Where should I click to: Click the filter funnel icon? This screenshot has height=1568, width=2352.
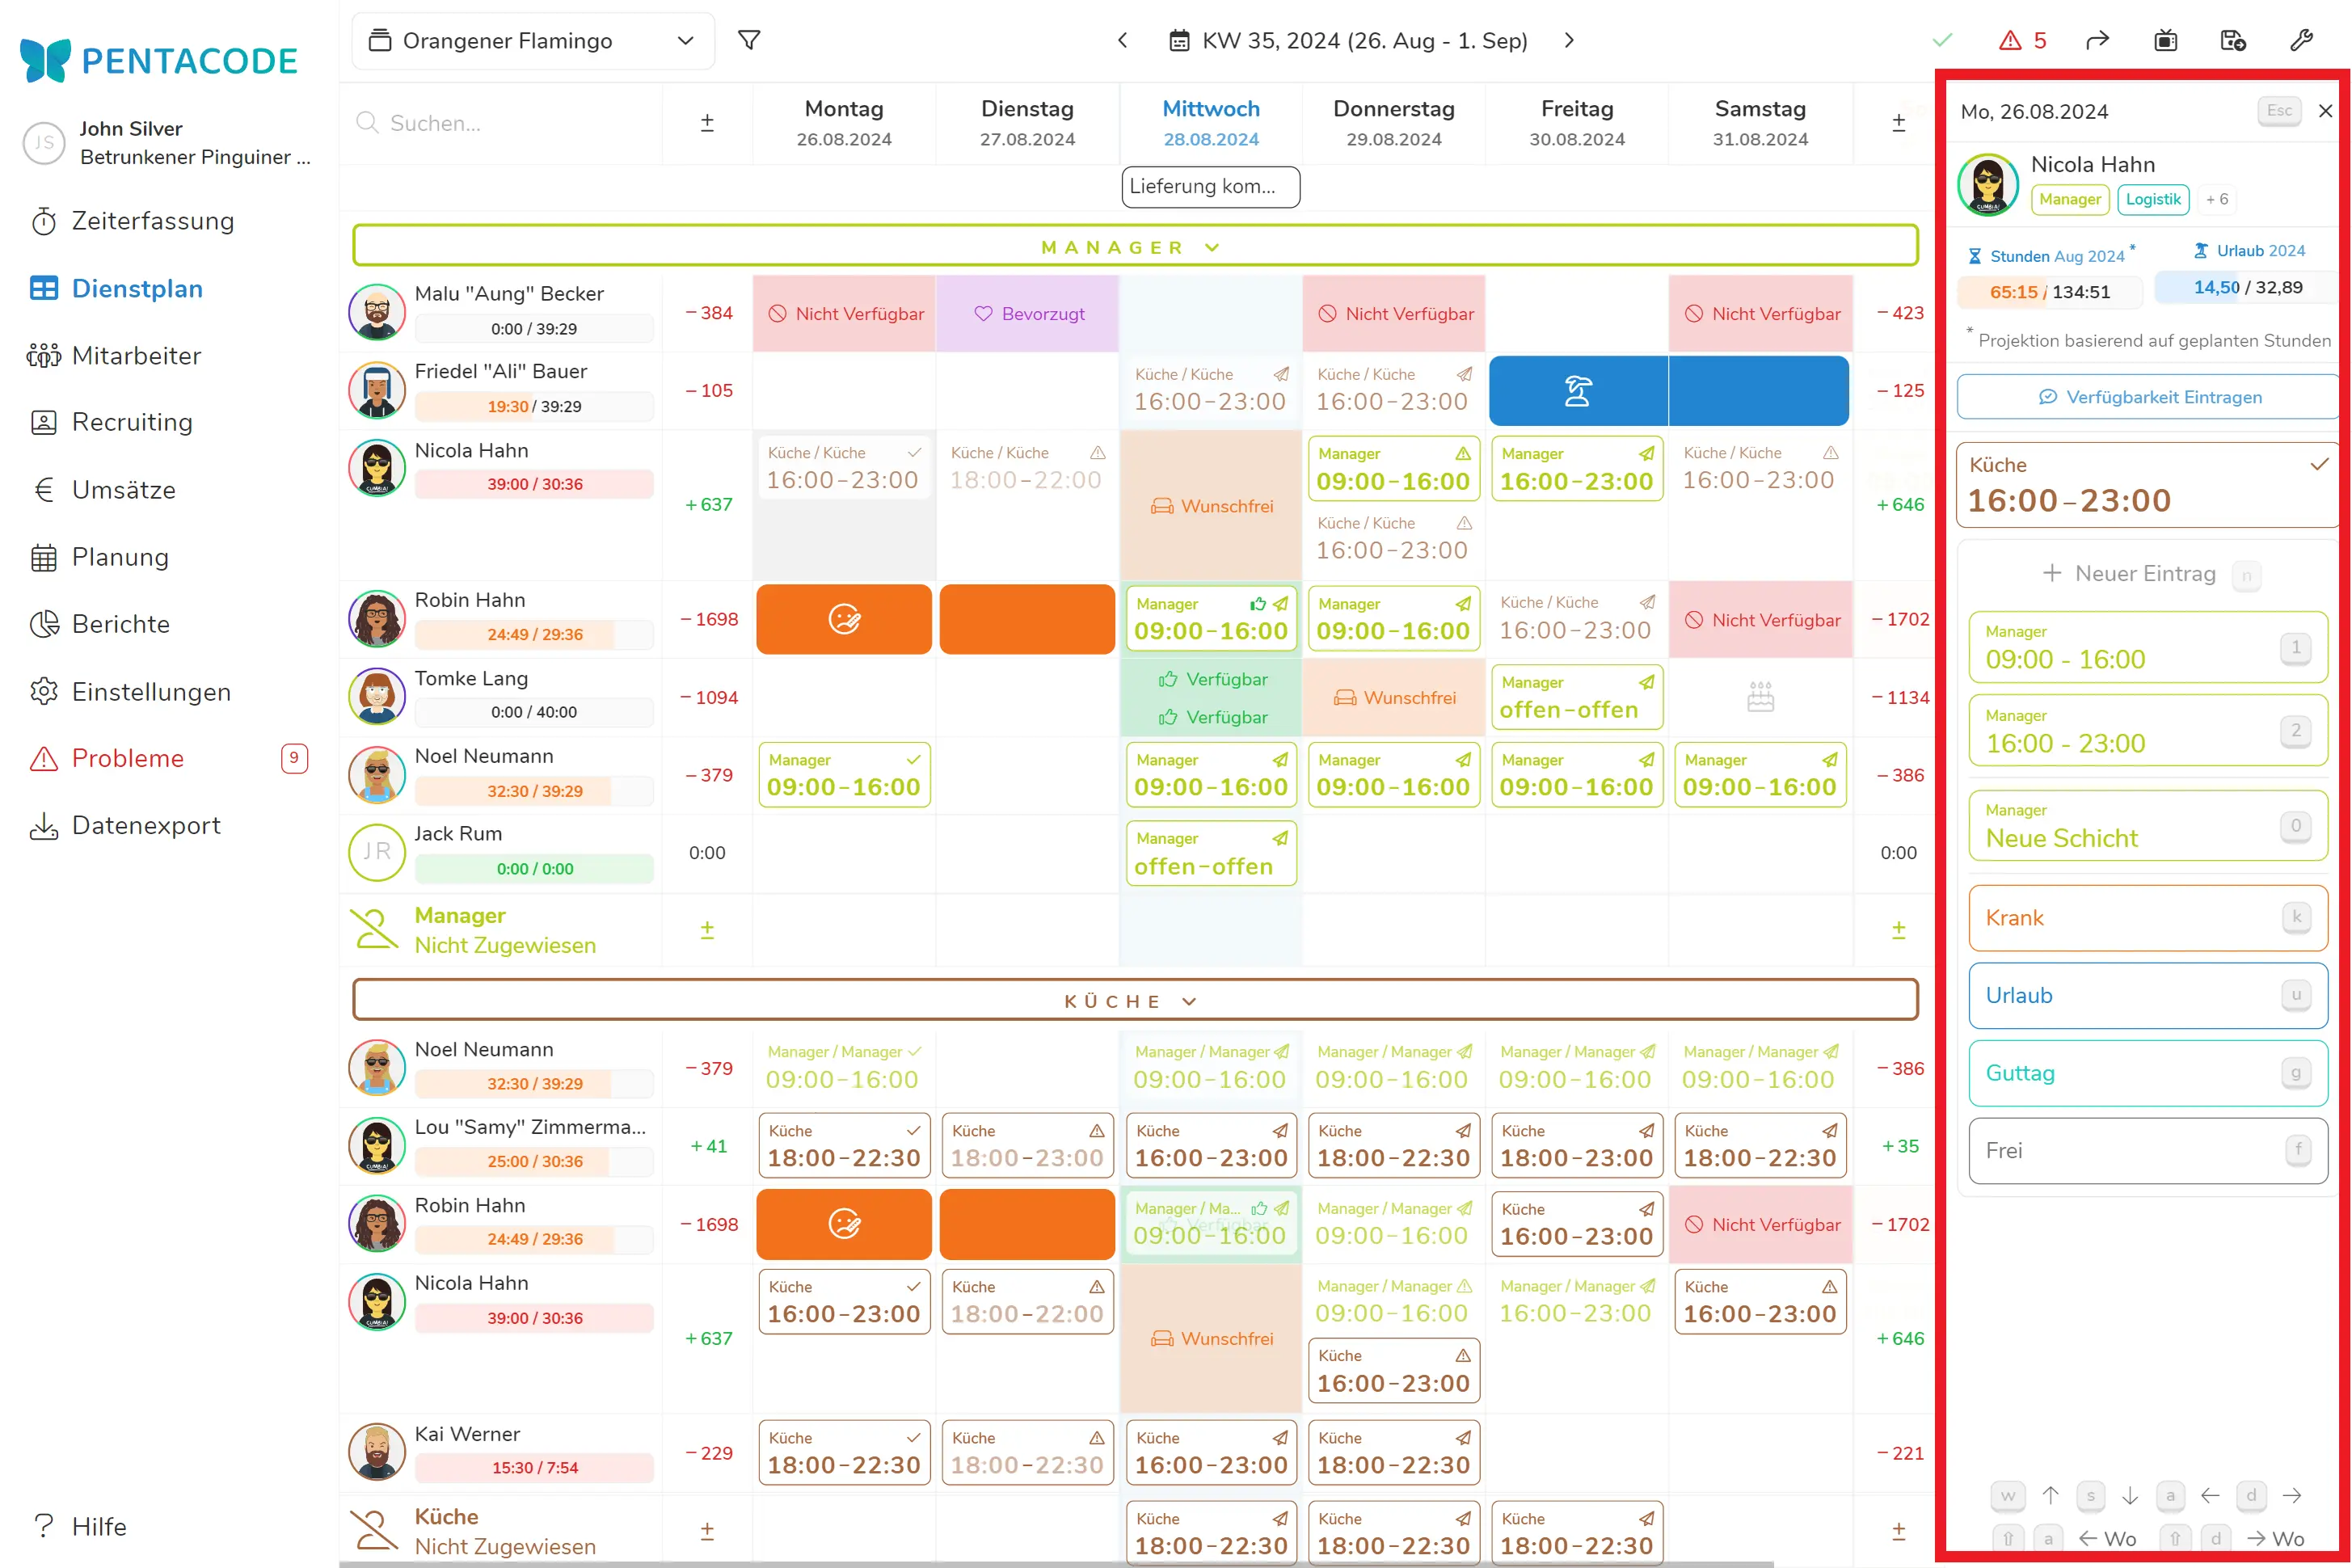coord(748,40)
